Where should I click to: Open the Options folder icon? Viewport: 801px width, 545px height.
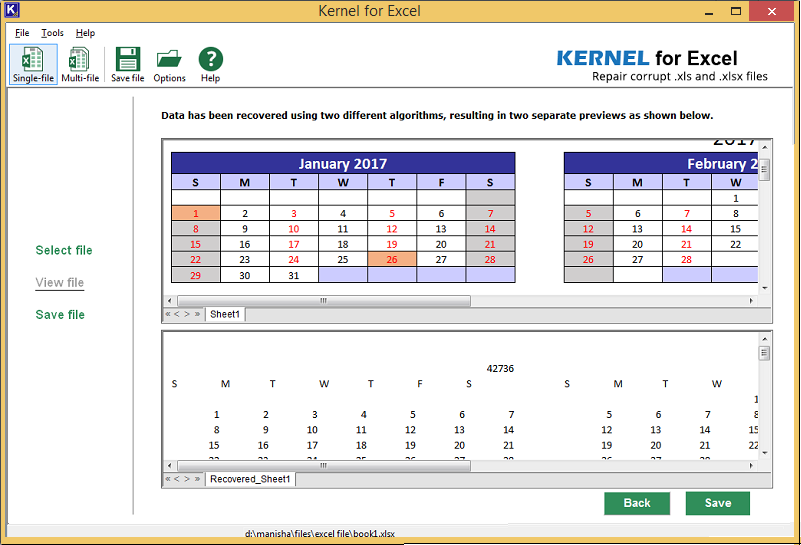(x=170, y=64)
